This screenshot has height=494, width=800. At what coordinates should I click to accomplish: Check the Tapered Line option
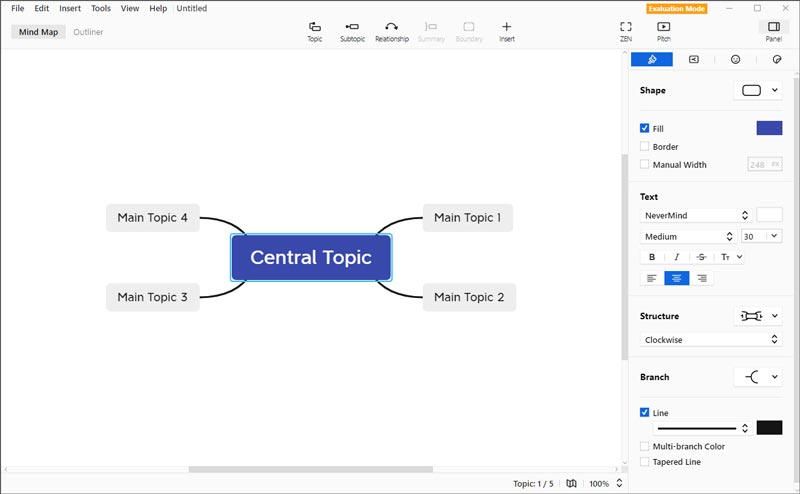tap(645, 462)
